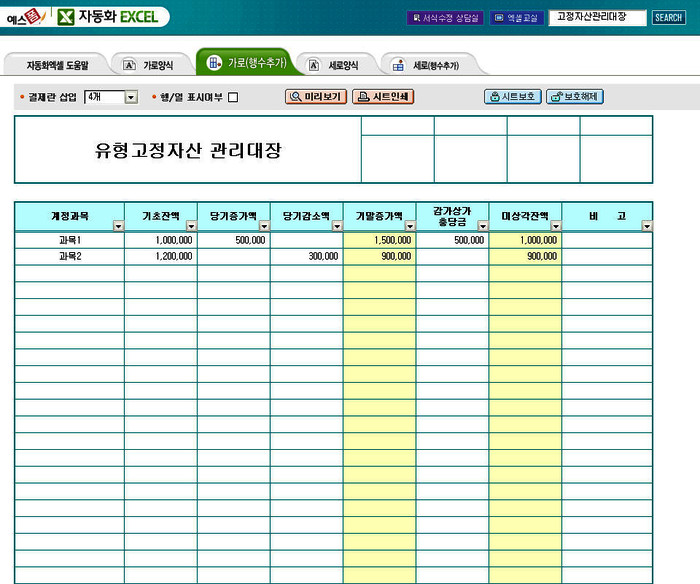Click the printer icon on 시트인쇄 button

(364, 96)
